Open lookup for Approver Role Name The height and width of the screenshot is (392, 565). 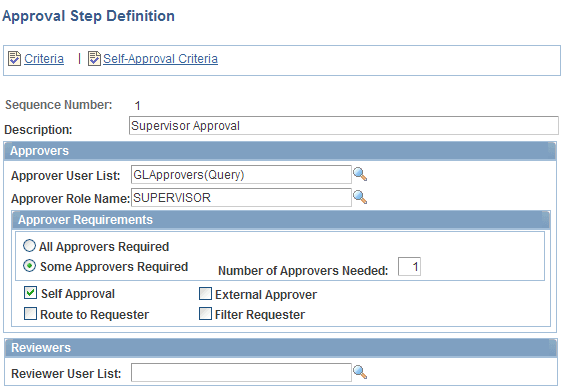coord(360,197)
